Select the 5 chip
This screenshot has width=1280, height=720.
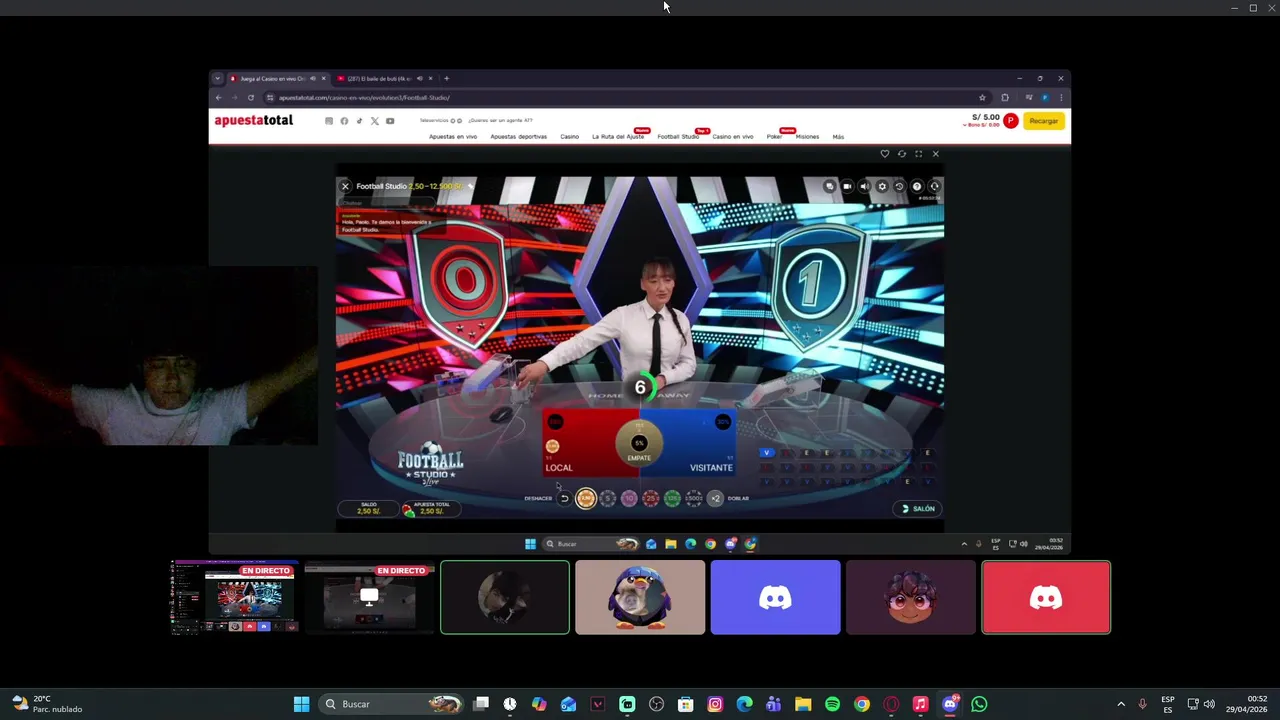[608, 498]
